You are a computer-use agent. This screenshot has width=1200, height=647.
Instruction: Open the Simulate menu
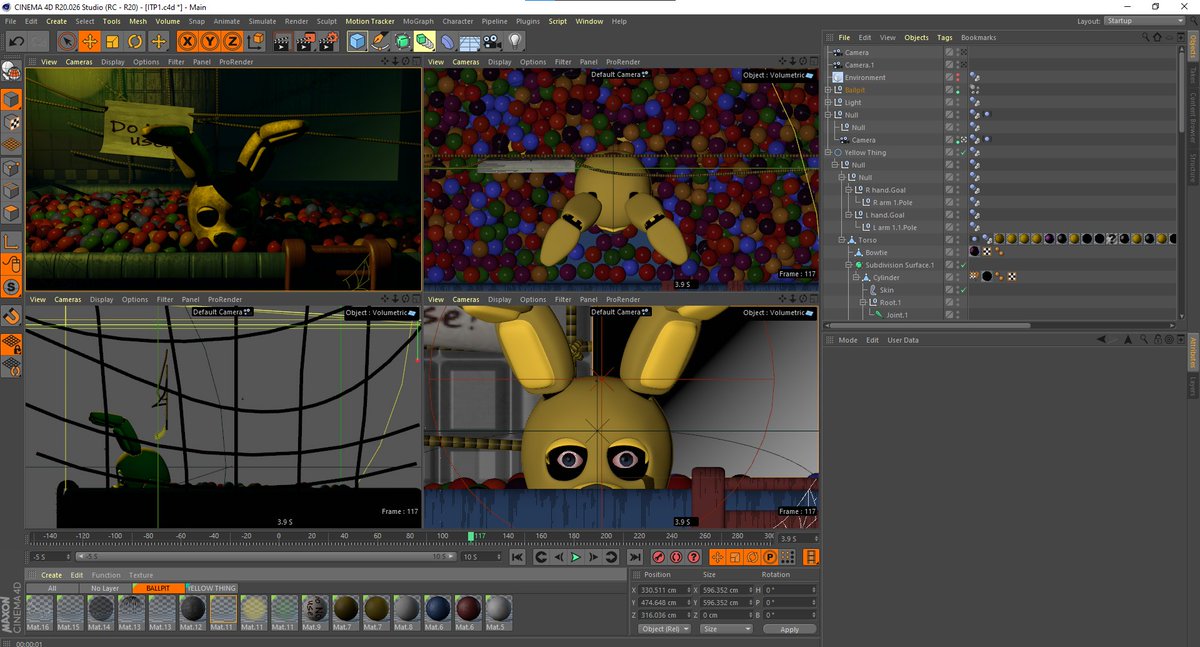click(263, 21)
